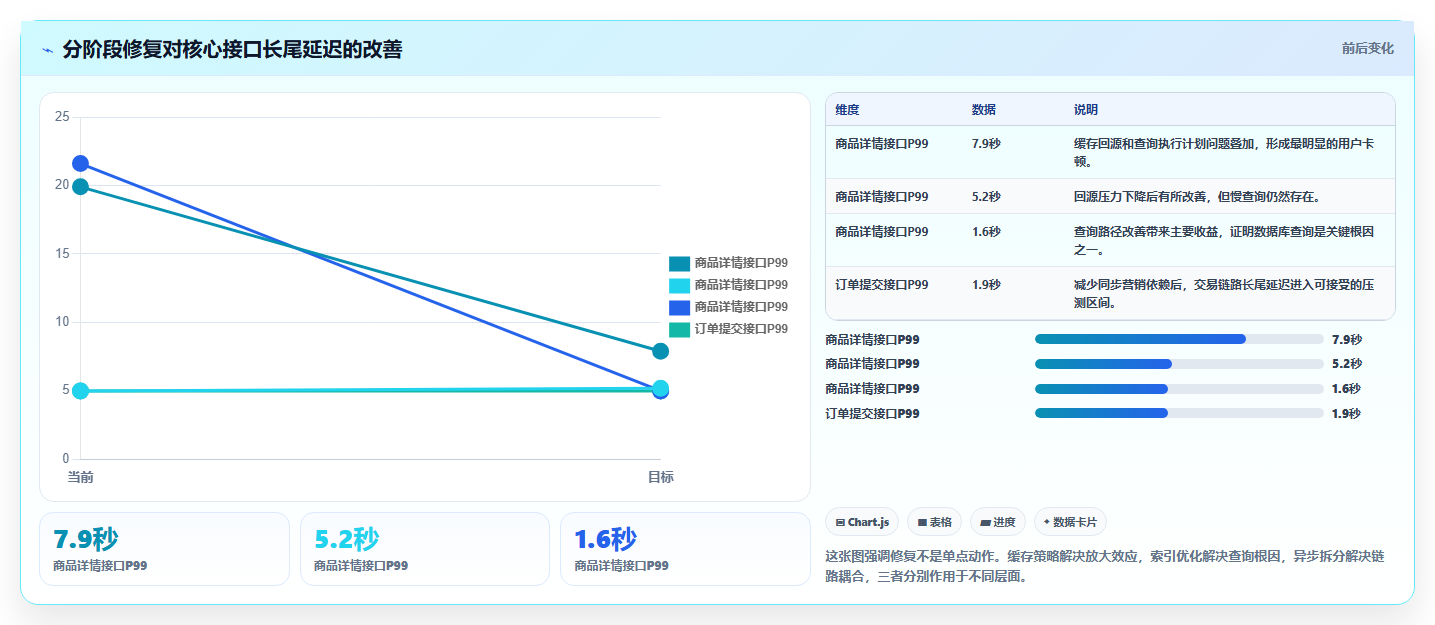Image resolution: width=1435 pixels, height=625 pixels.
Task: Click the dark teal data point at 当前
Action: coord(81,186)
